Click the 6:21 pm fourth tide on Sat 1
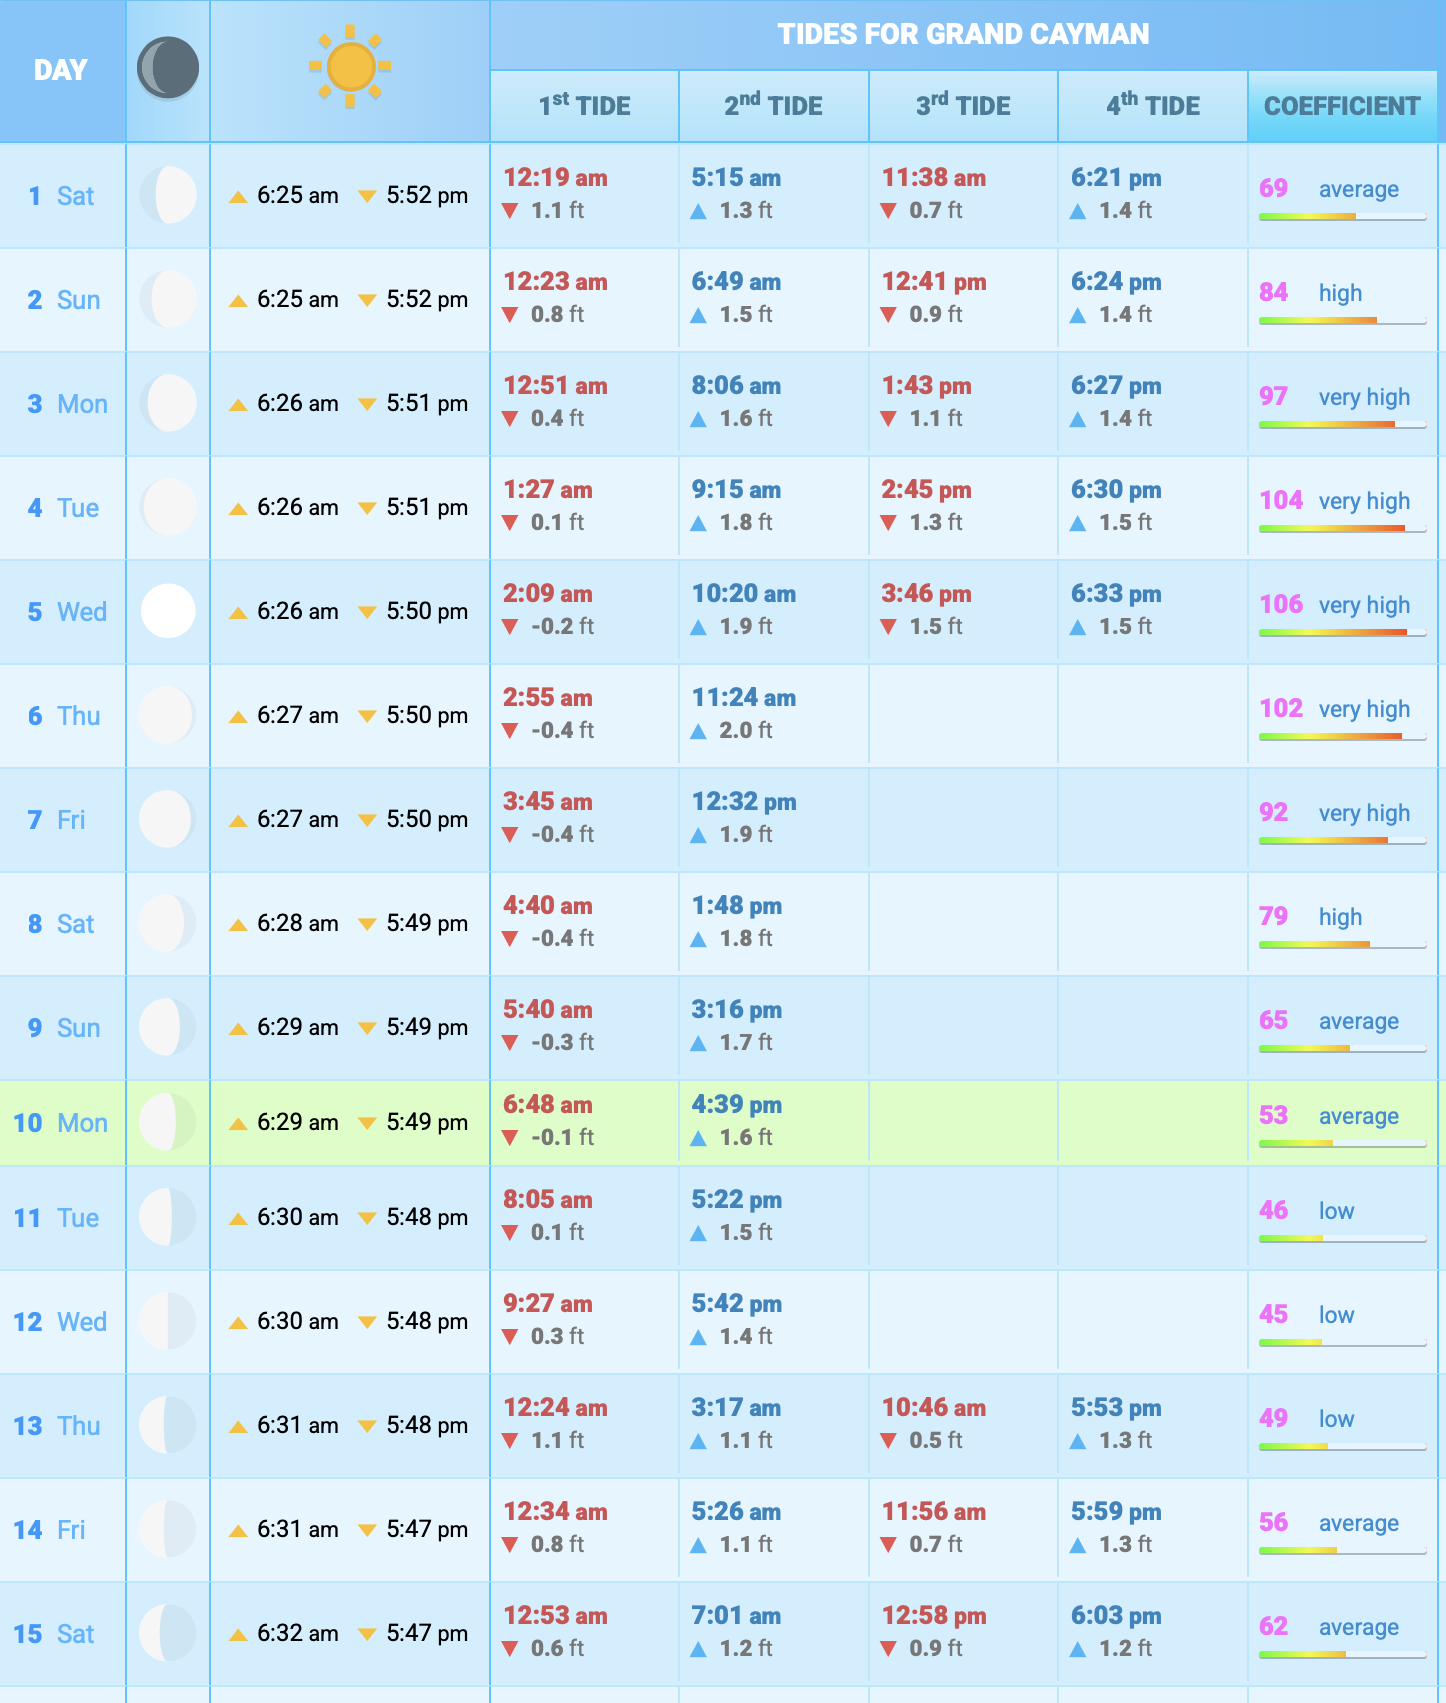The image size is (1446, 1703). 1116,178
